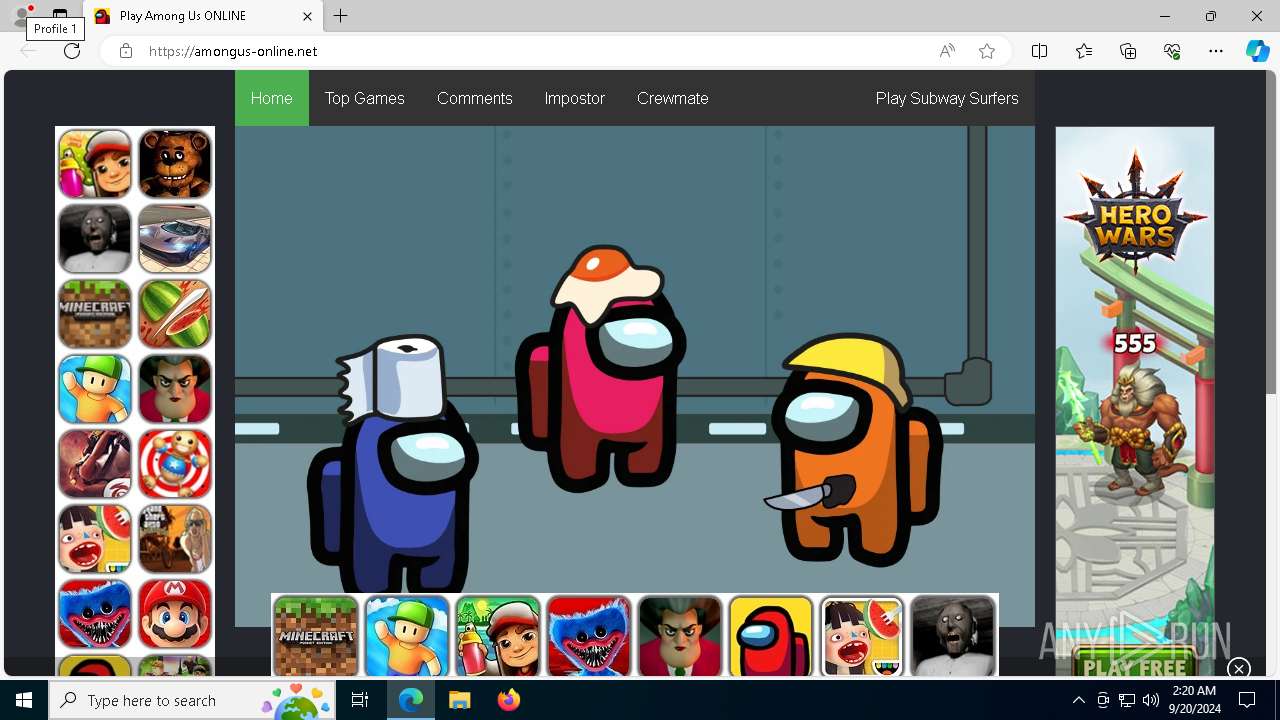Open the Copilot sidebar
This screenshot has width=1280, height=720.
tap(1258, 51)
